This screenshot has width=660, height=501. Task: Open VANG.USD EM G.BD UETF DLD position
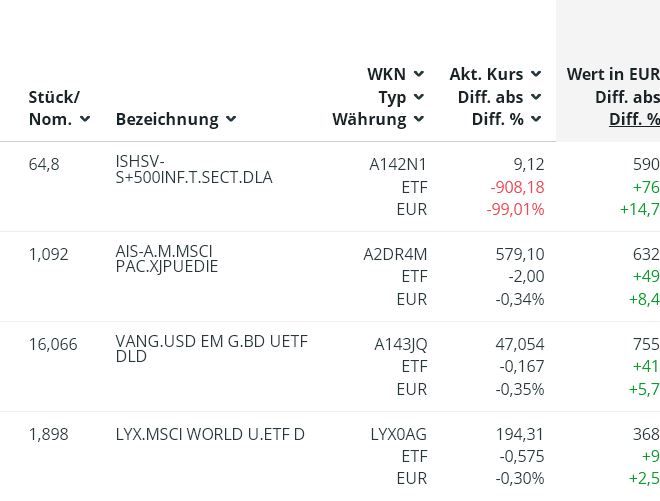click(211, 349)
